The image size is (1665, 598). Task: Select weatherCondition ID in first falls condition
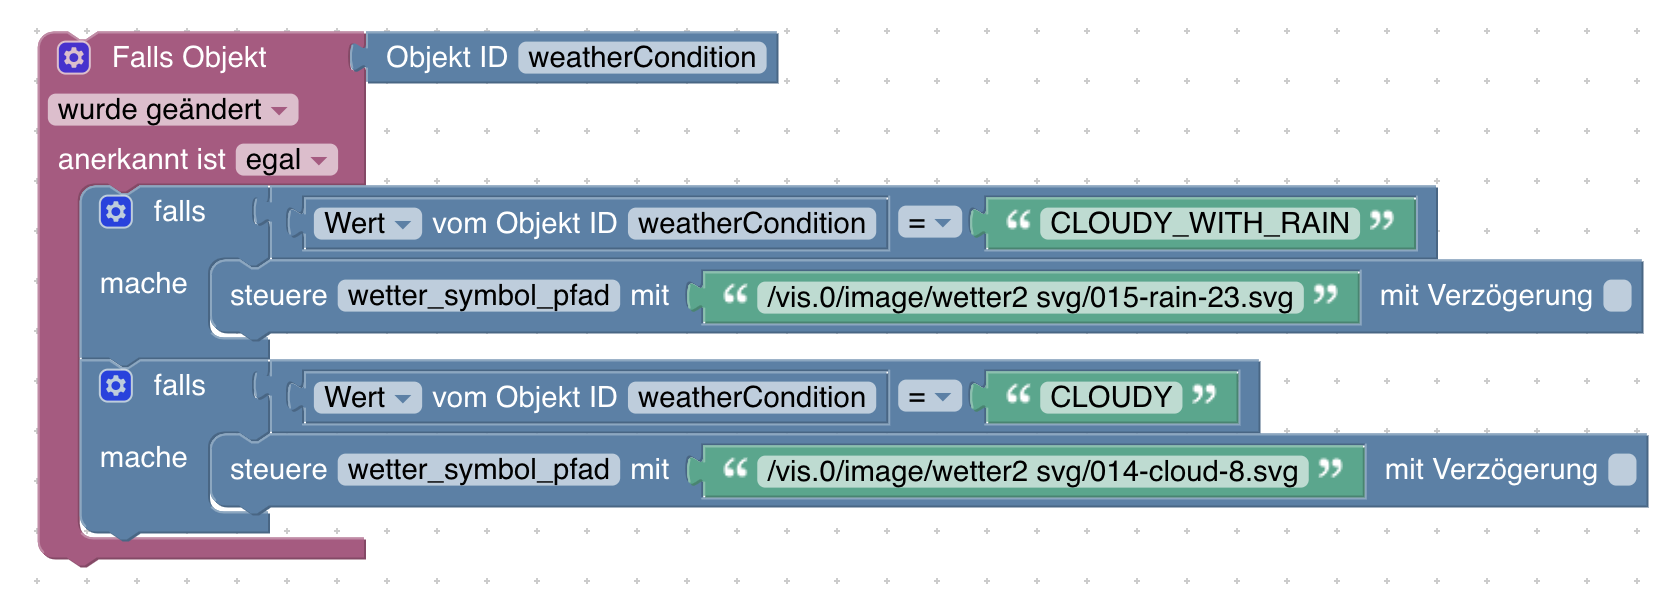[x=752, y=223]
